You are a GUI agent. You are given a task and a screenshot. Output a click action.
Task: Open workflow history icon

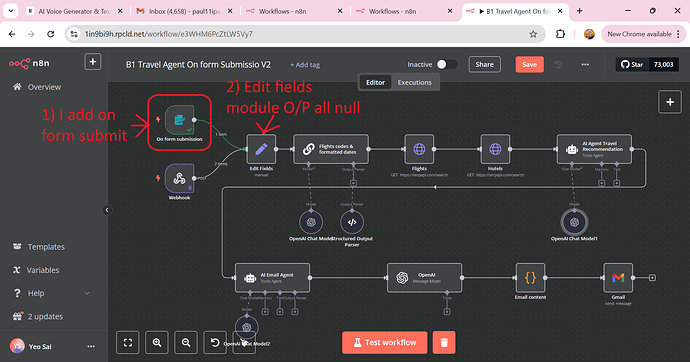558,65
